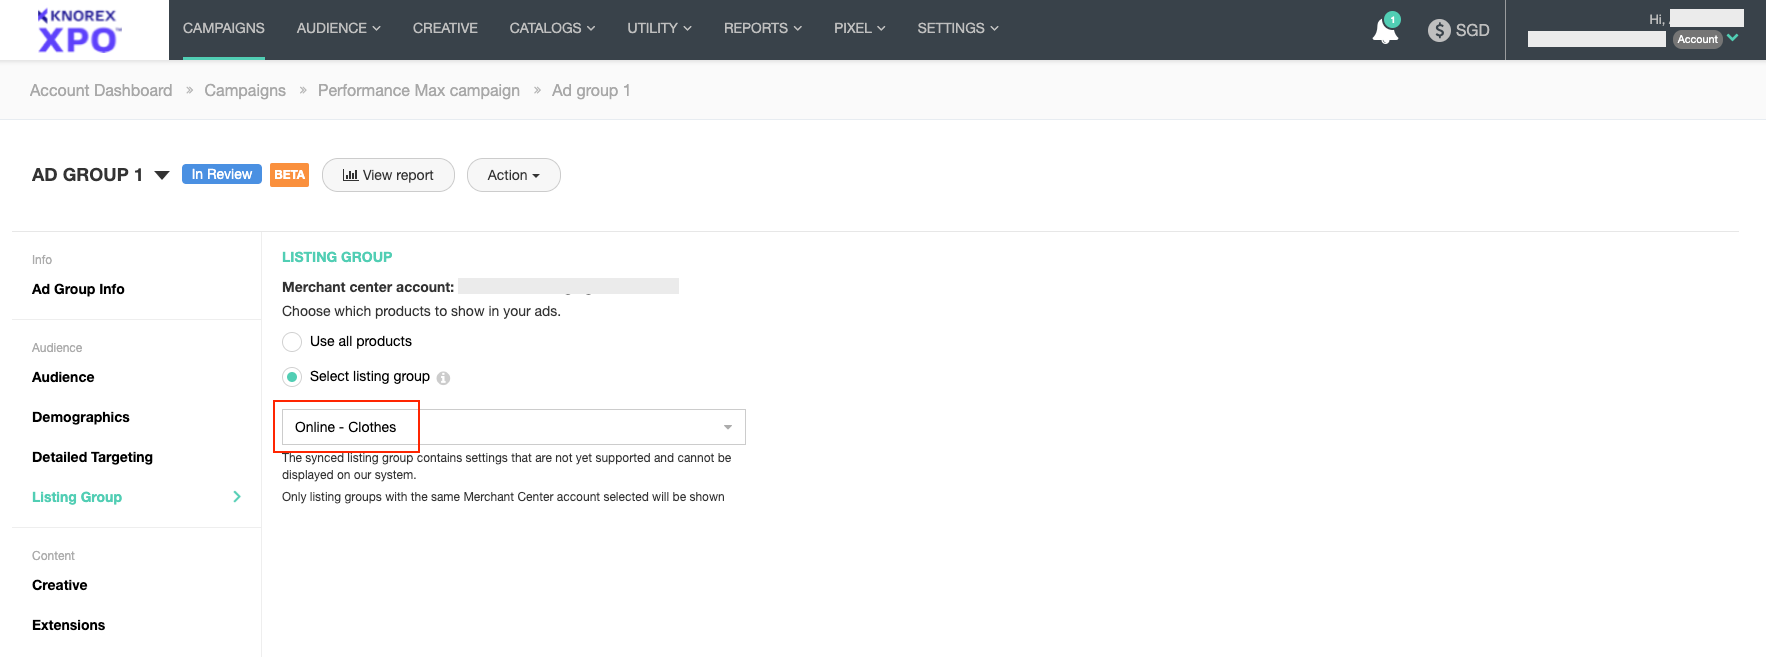
Task: Expand the AD GROUP 1 title dropdown arrow
Action: click(162, 175)
